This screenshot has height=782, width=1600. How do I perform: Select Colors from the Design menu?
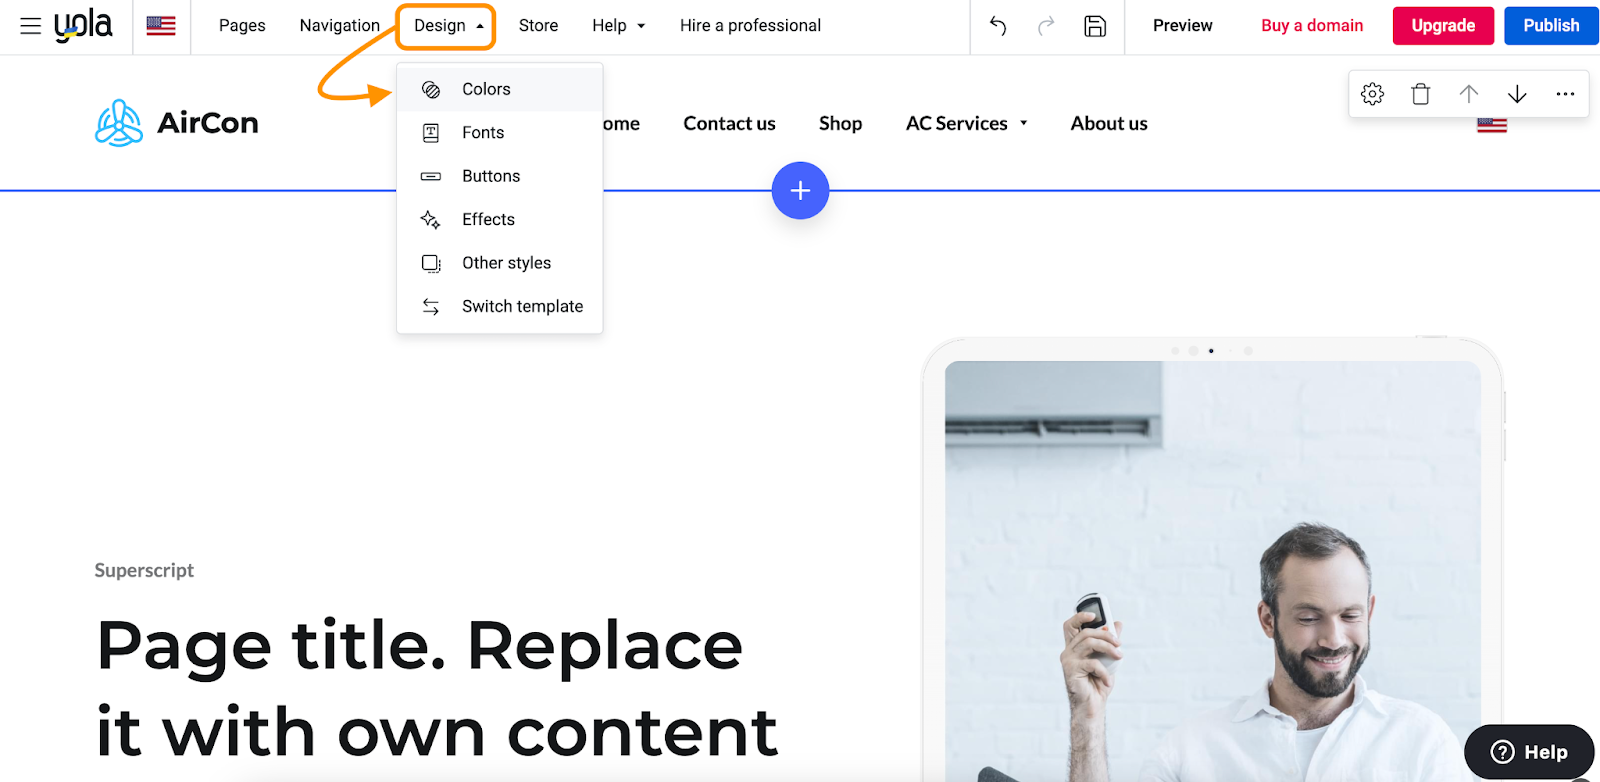click(486, 89)
